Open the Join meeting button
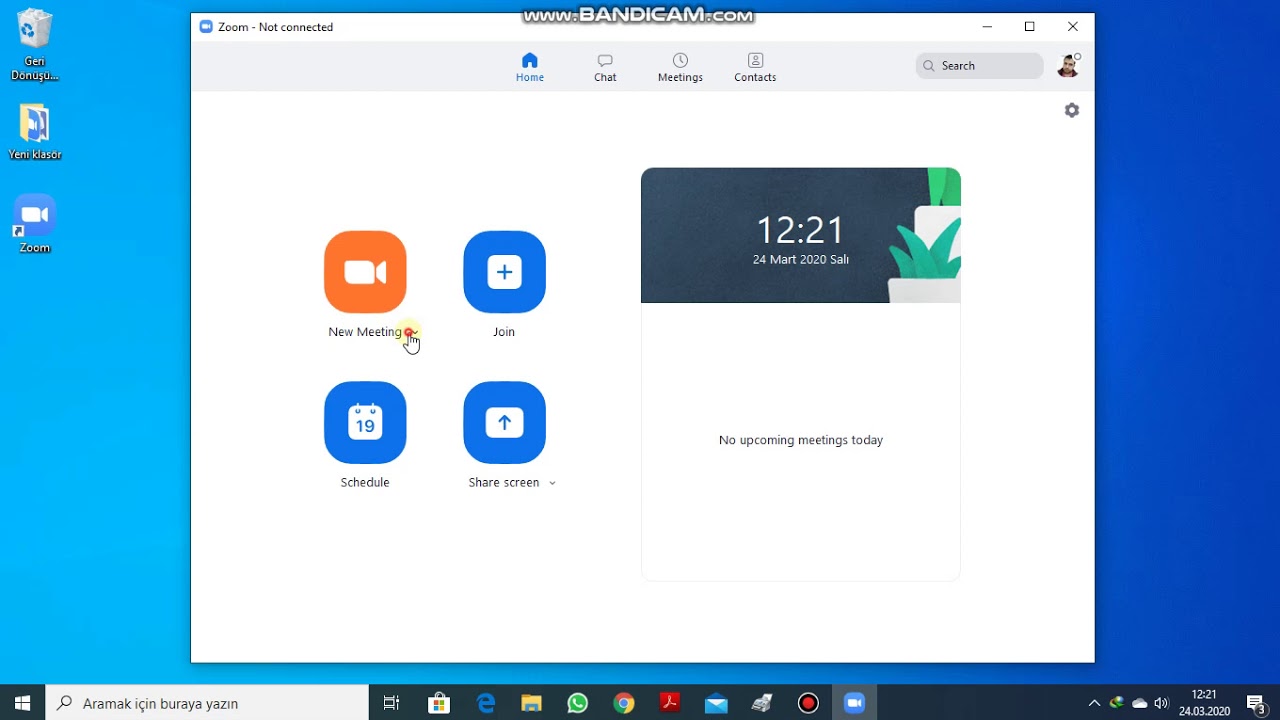This screenshot has width=1280, height=720. pos(504,272)
